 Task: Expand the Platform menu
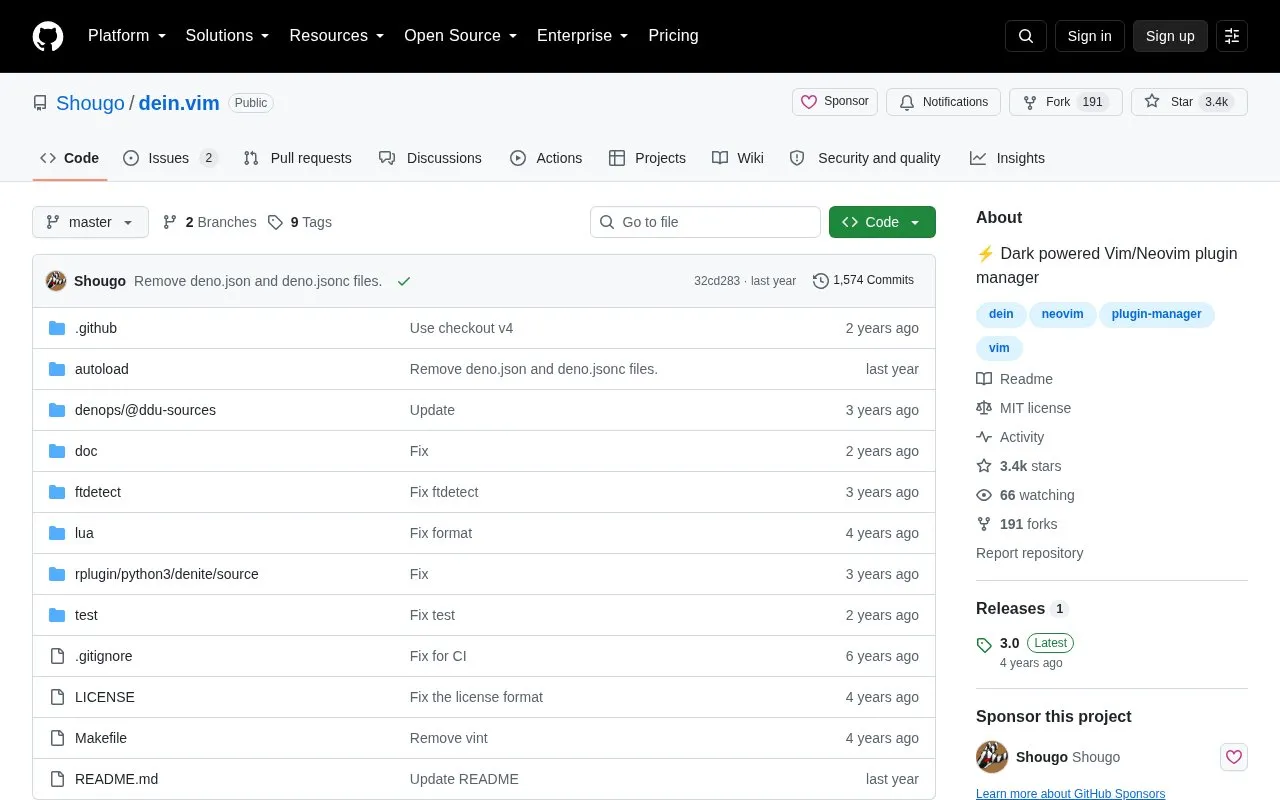tap(127, 36)
